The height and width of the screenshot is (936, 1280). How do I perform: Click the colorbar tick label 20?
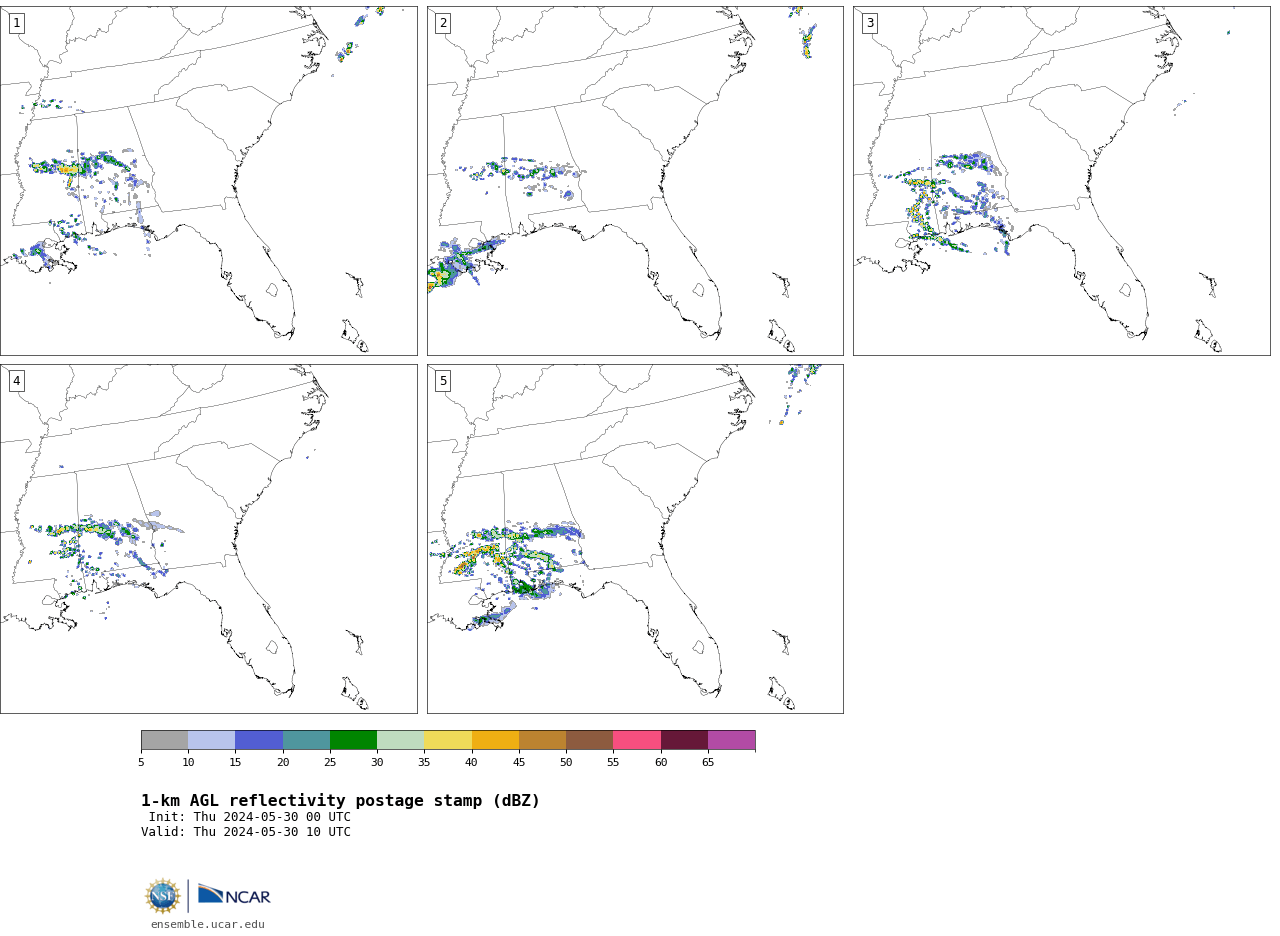(x=283, y=763)
